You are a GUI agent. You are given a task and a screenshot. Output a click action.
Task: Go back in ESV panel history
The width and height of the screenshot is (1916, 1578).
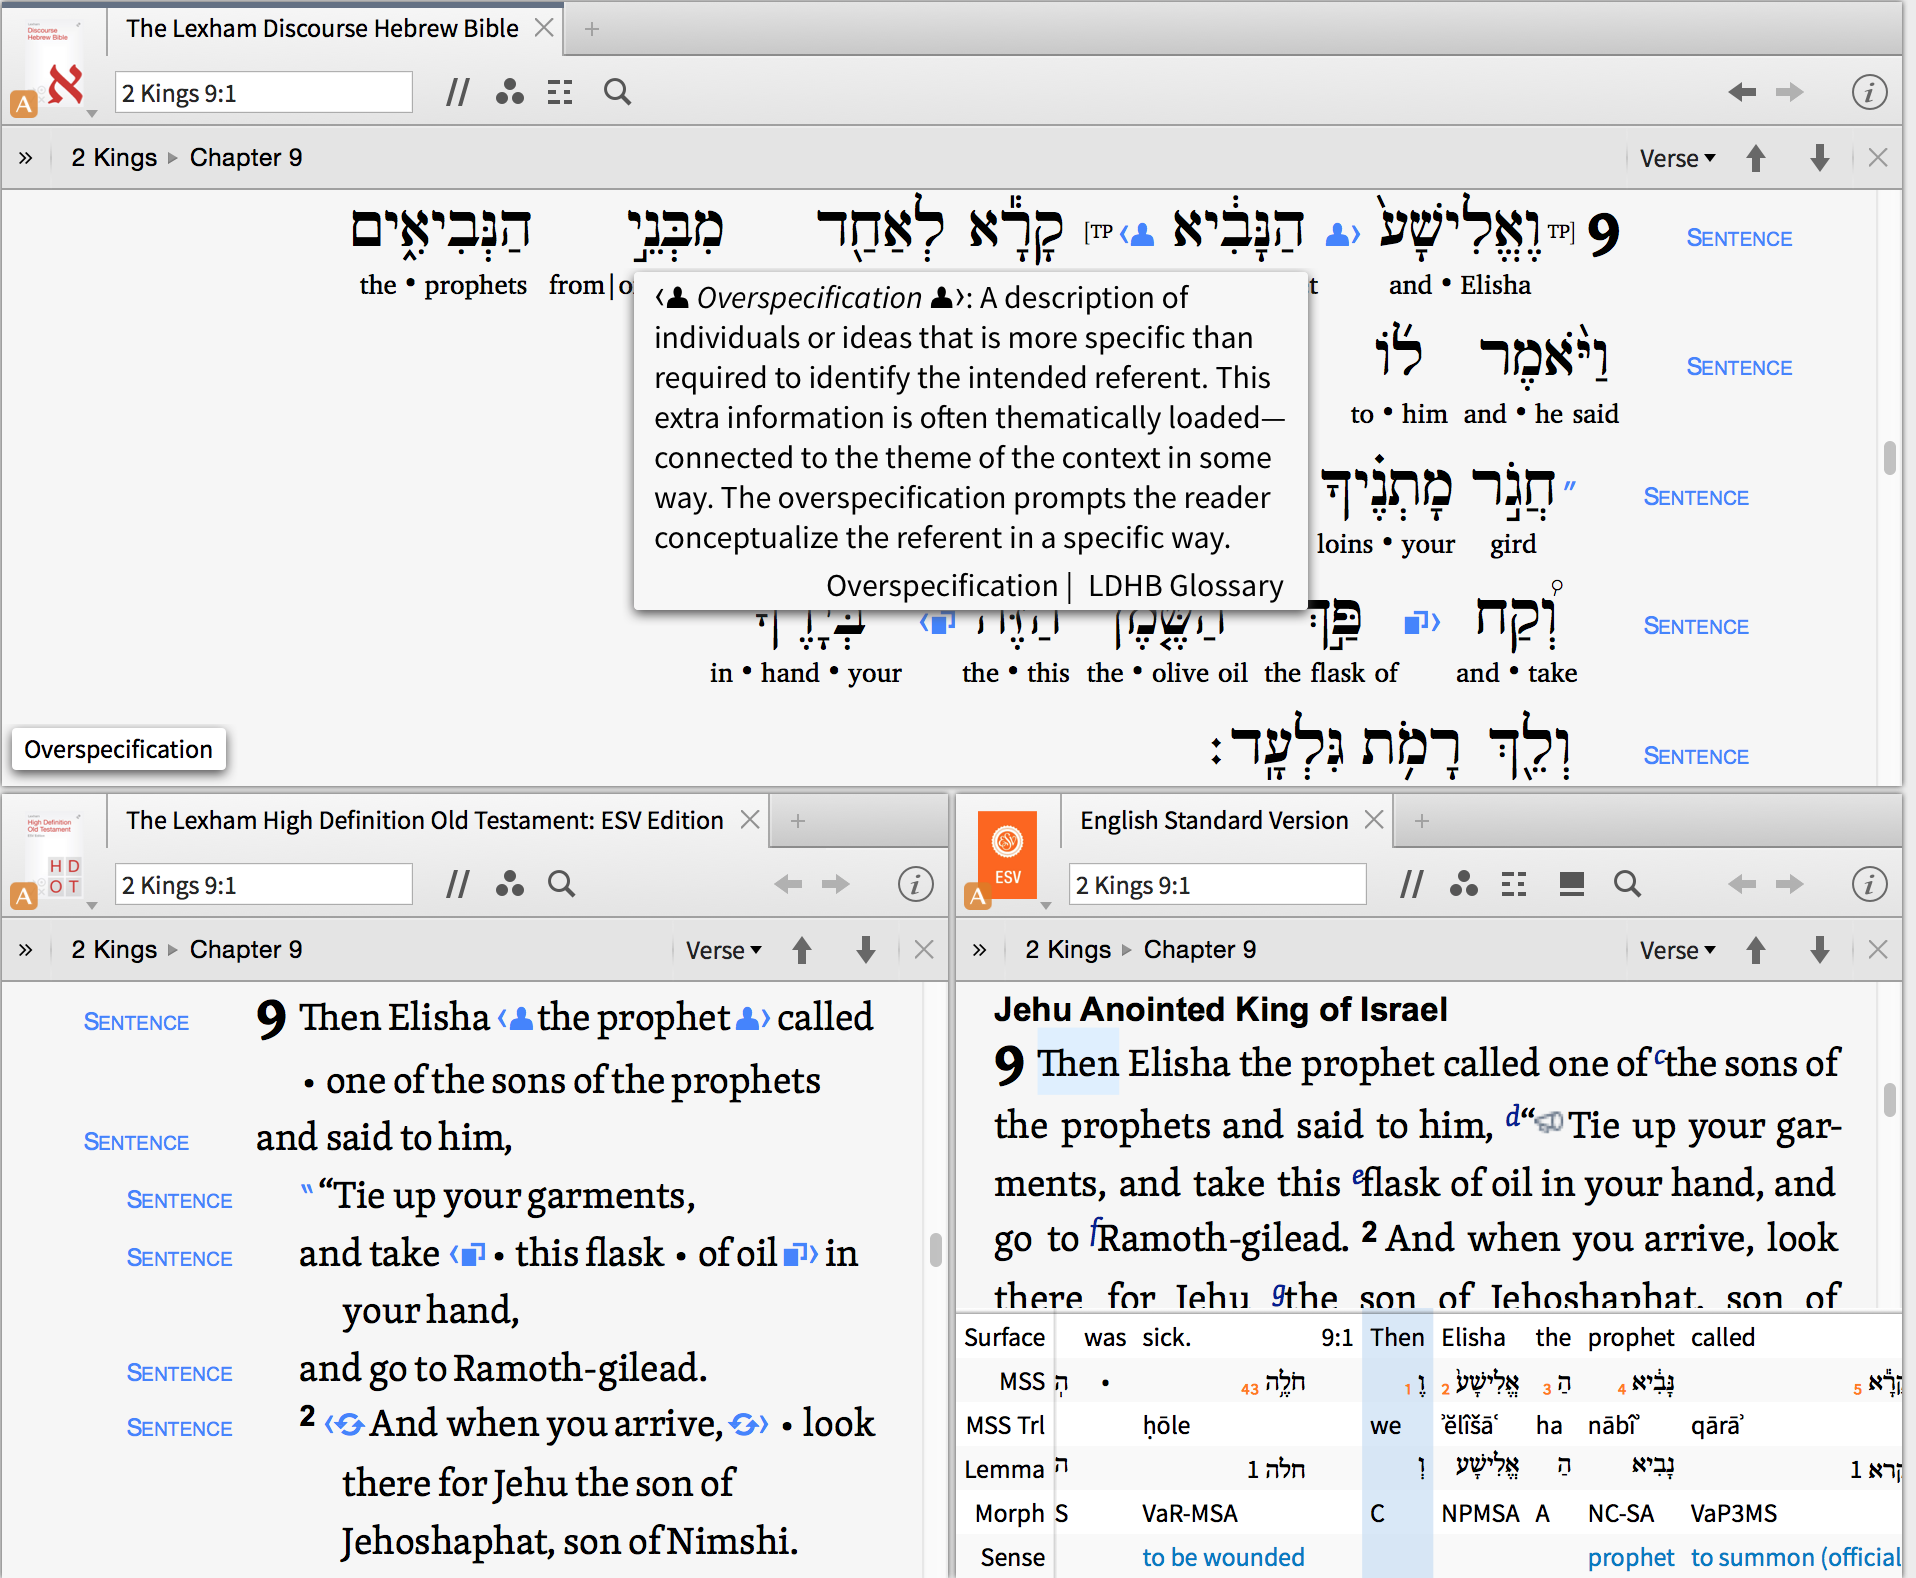(1742, 884)
